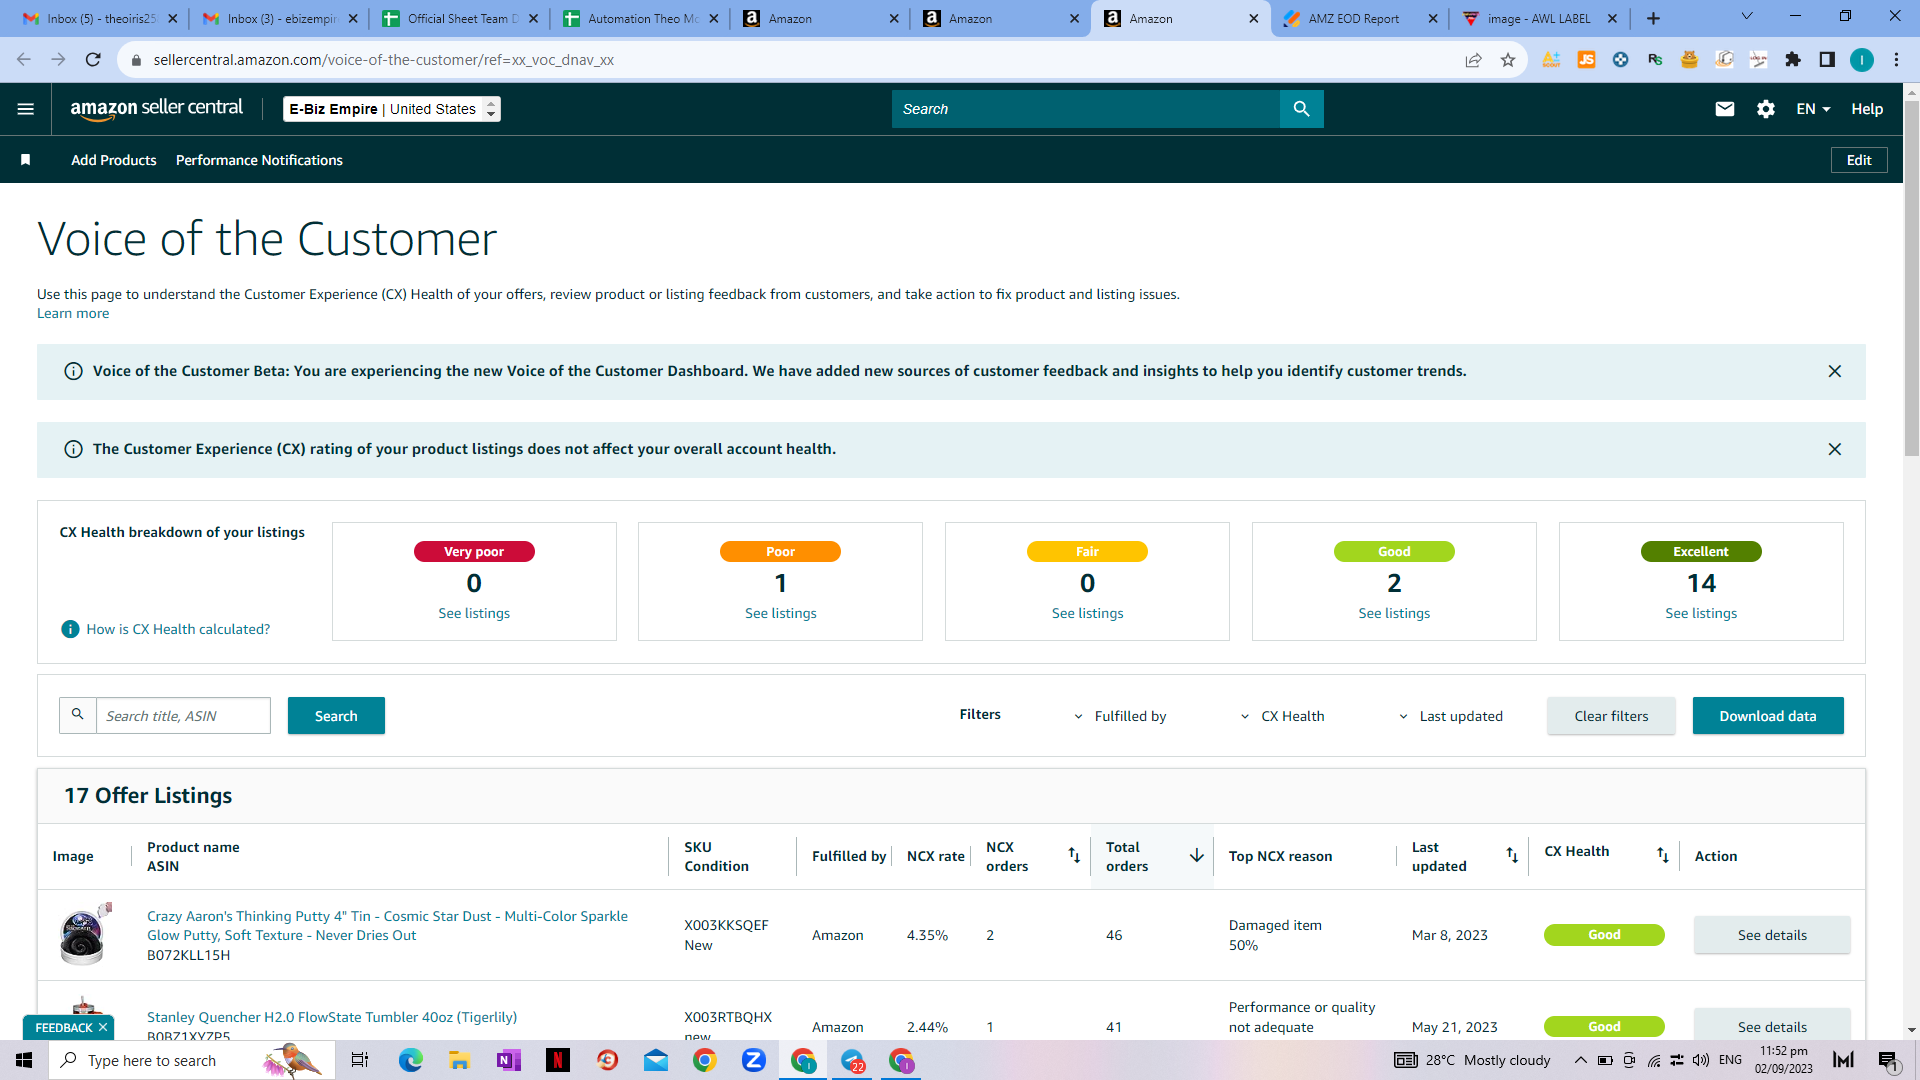Open Add Products in the navigation bar
1920x1080 pixels.
click(x=114, y=160)
